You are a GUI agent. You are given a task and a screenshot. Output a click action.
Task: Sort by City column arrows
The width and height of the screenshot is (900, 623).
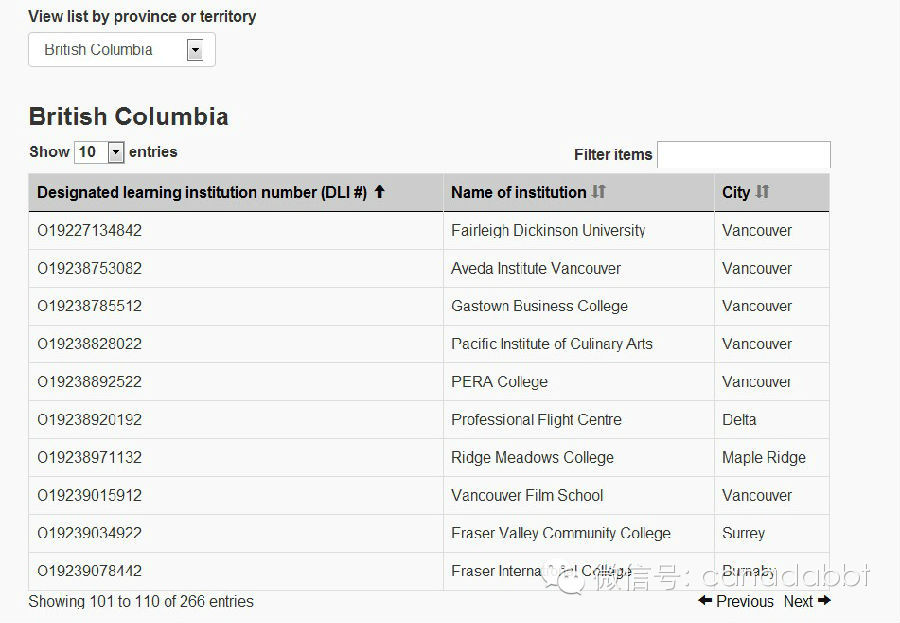[x=762, y=192]
